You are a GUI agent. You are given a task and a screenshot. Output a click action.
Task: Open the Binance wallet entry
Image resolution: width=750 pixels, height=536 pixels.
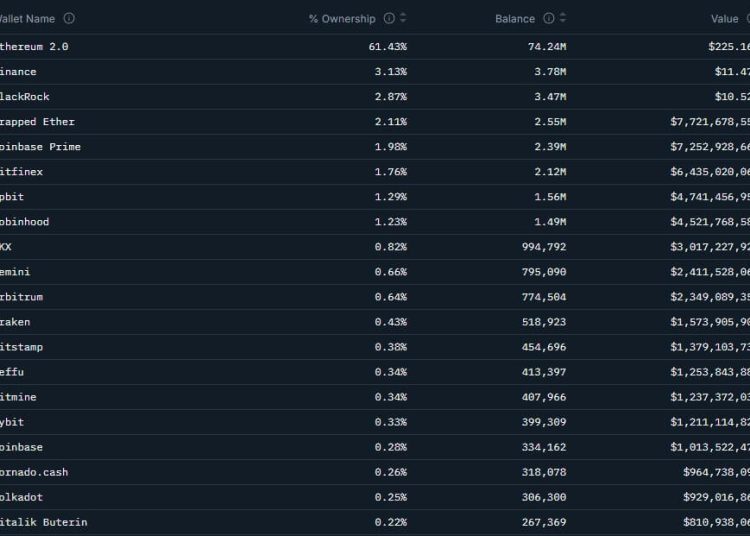click(x=19, y=72)
